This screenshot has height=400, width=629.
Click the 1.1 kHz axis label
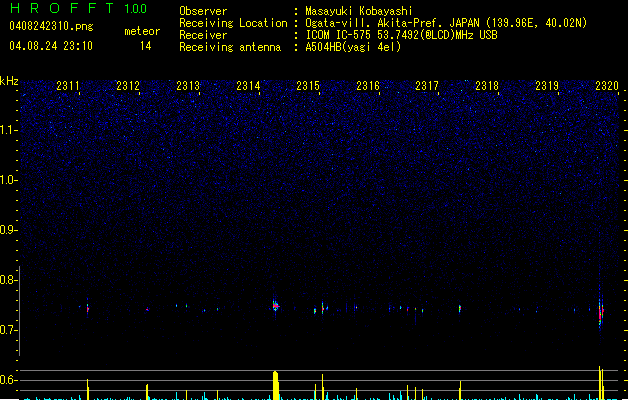click(9, 130)
